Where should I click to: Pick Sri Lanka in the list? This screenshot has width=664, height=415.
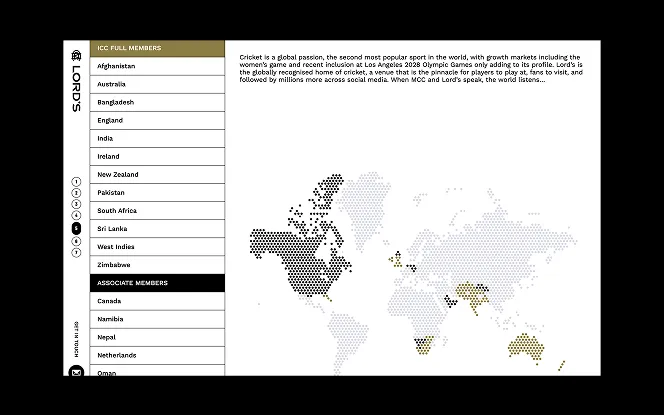coord(157,229)
